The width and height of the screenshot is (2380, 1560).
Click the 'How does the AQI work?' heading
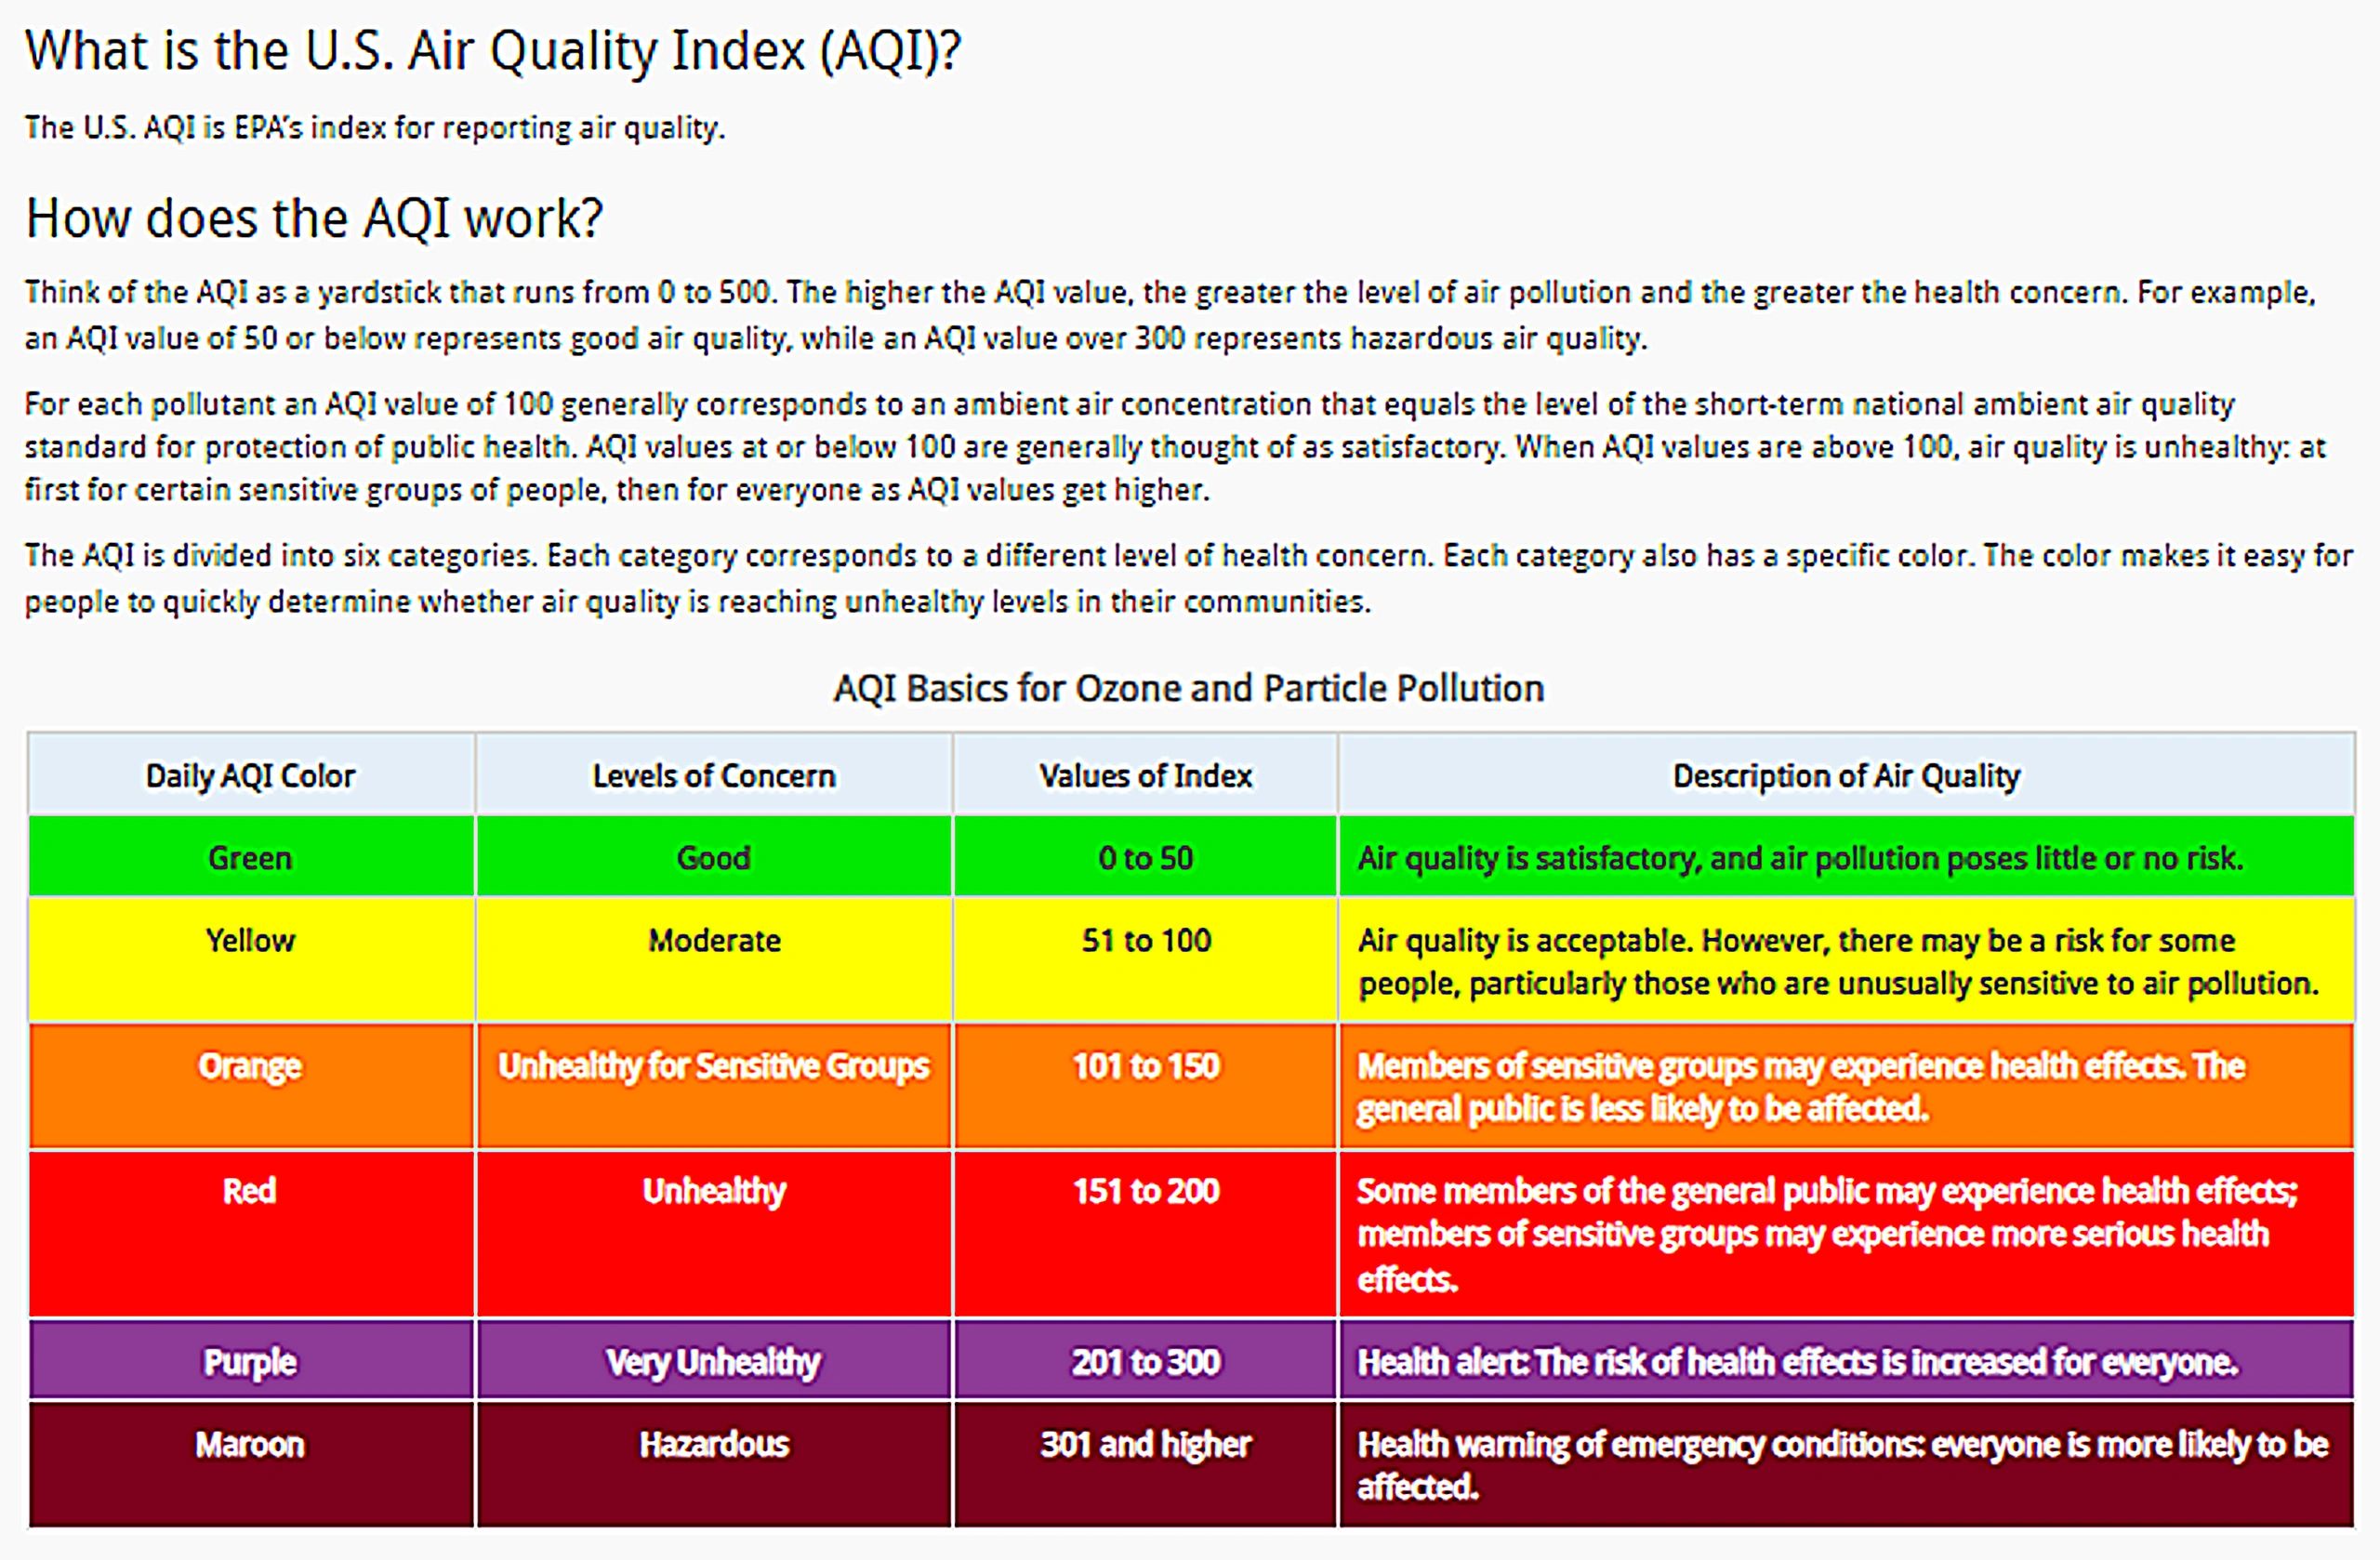[314, 218]
